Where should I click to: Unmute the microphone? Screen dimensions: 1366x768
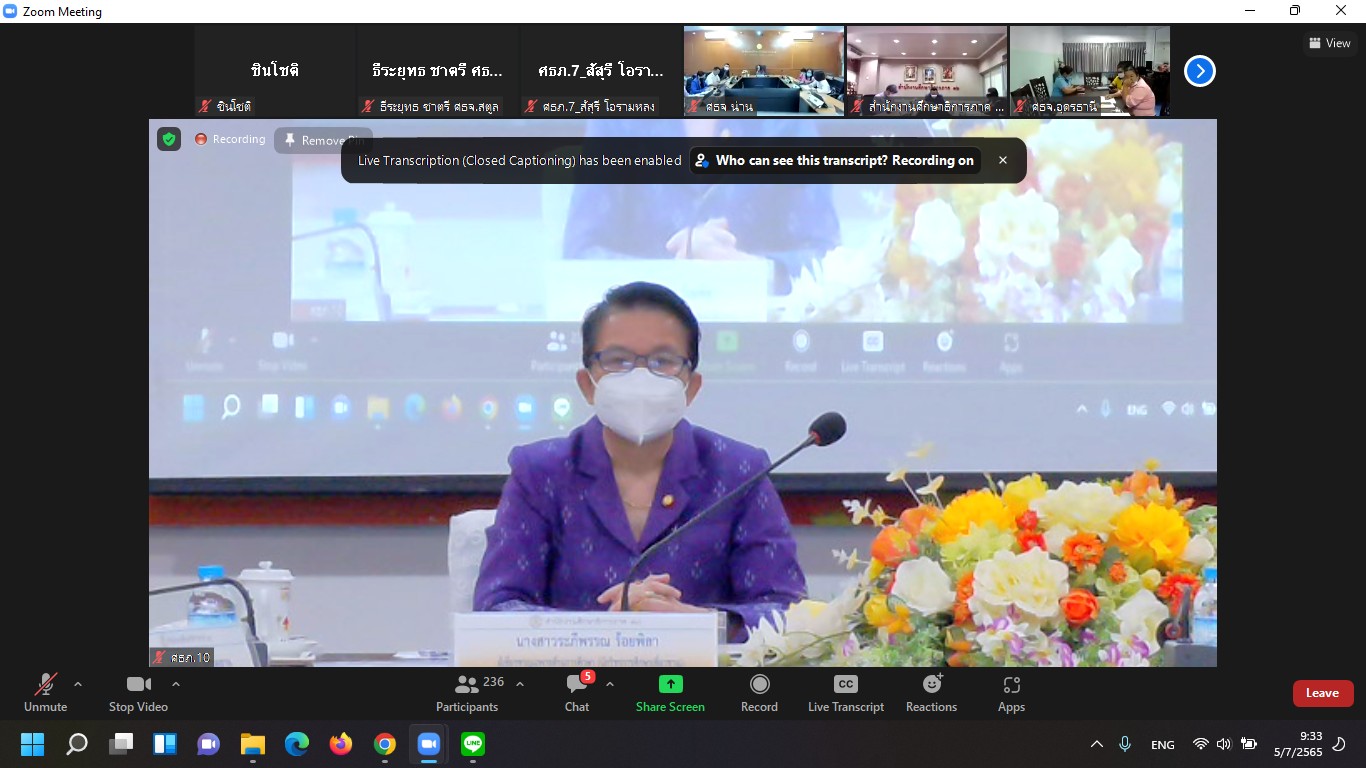click(x=46, y=693)
